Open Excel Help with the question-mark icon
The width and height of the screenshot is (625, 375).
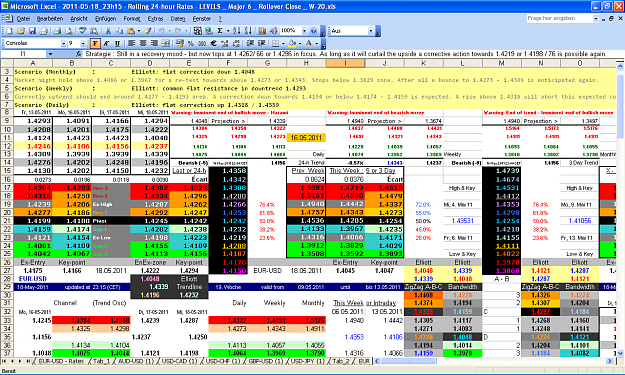[x=313, y=31]
